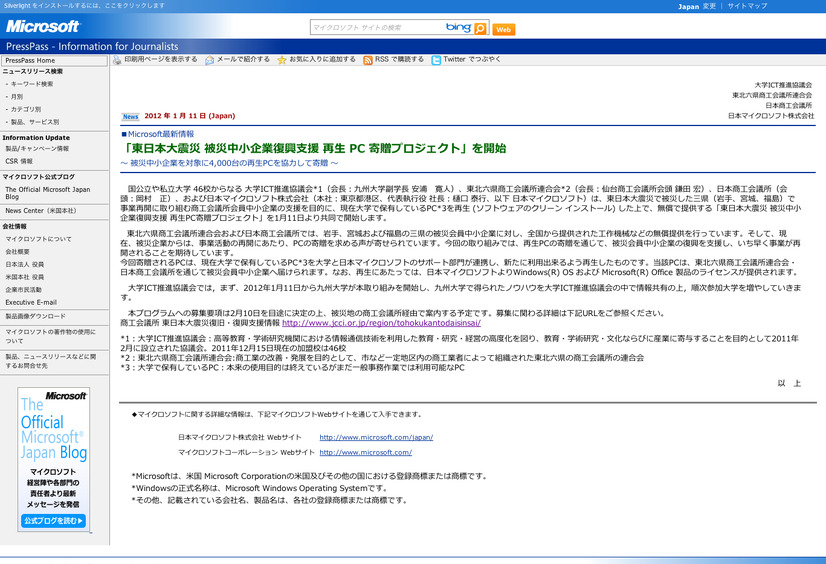Open CSR 情報 in the sidebar
826x564 pixels.
pyautogui.click(x=19, y=161)
